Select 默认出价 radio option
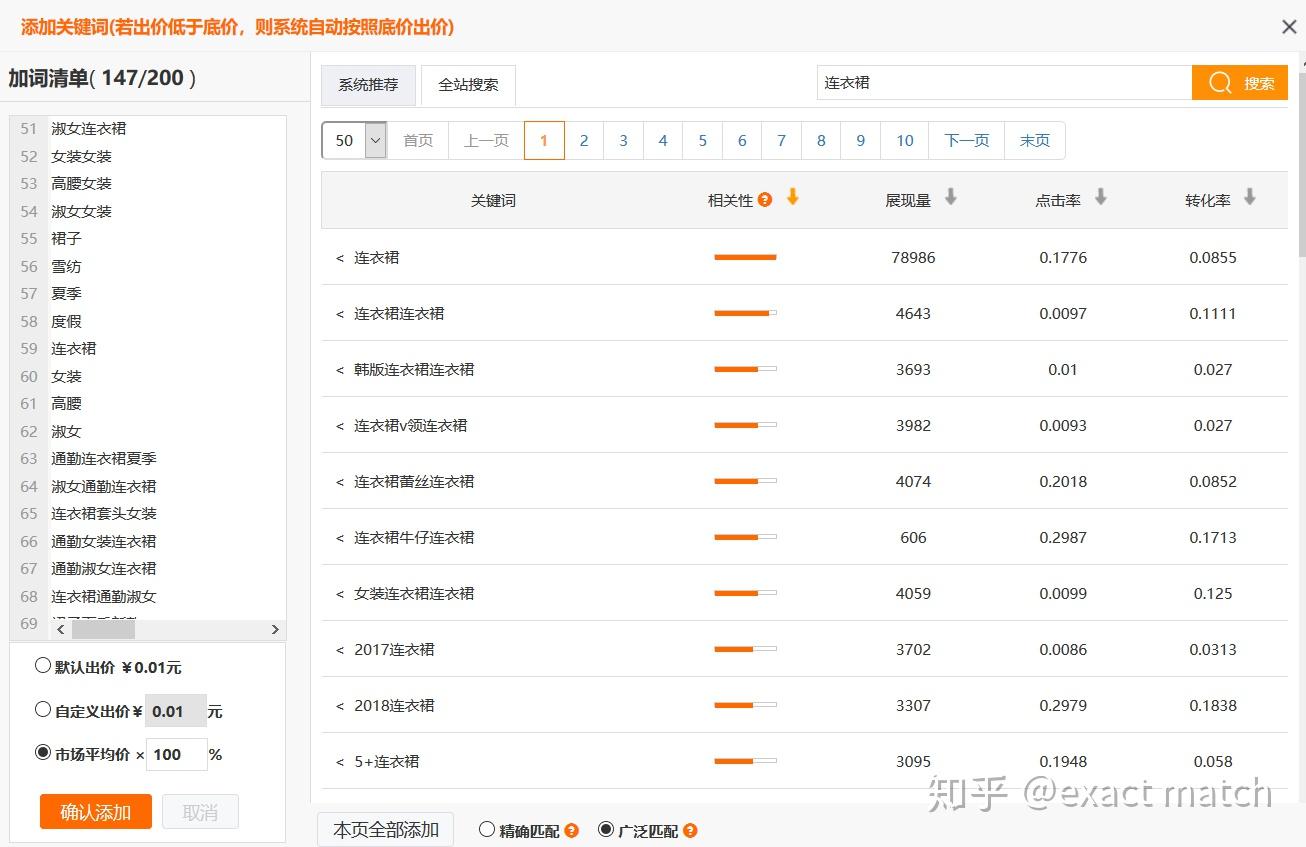The width and height of the screenshot is (1306, 847). 42,665
